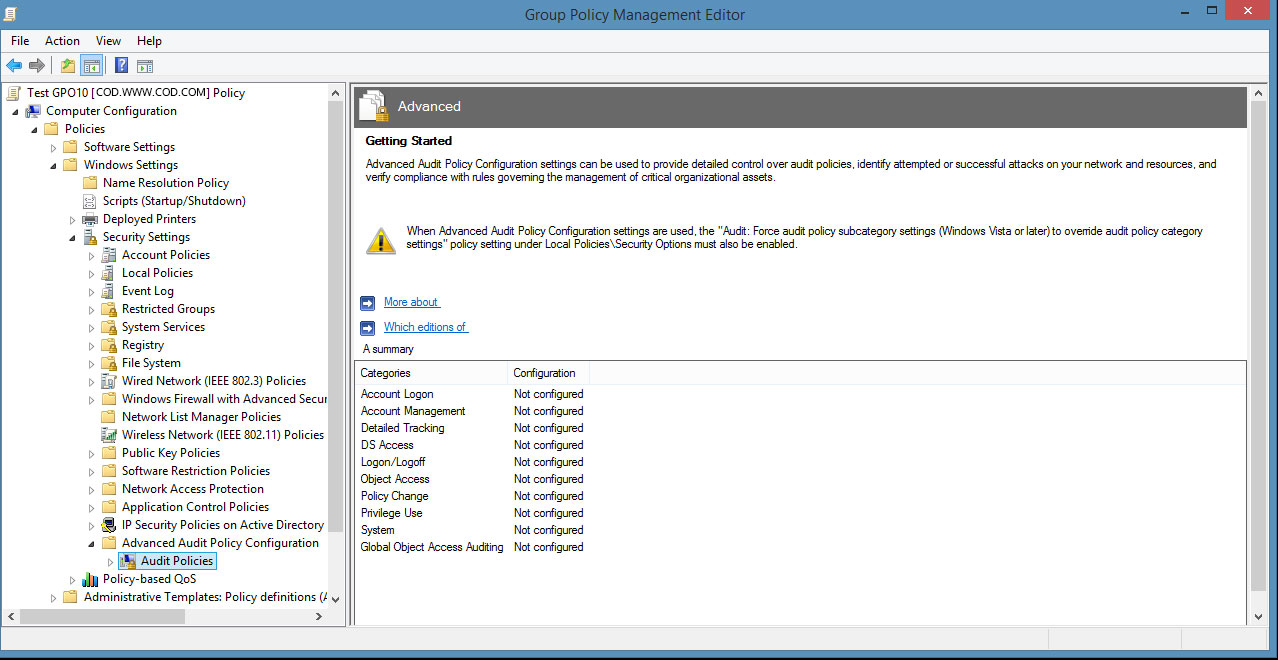Viewport: 1278px width, 660px height.
Task: Click the Configuration column header
Action: point(548,373)
